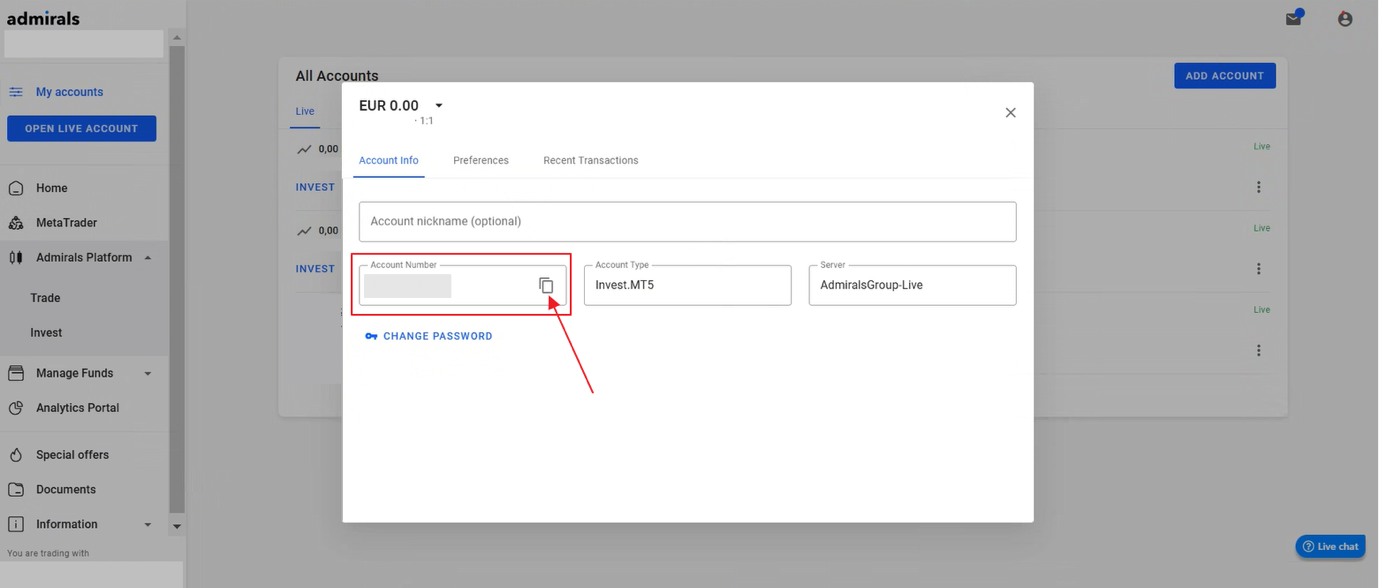
Task: Open three-dot menu for first live account
Action: pyautogui.click(x=1258, y=187)
